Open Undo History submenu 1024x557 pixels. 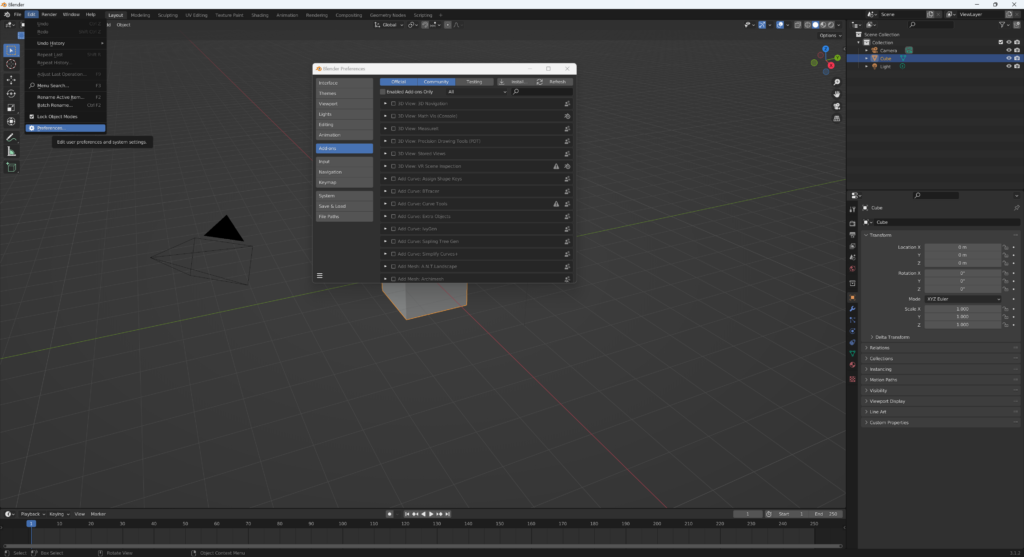[65, 43]
